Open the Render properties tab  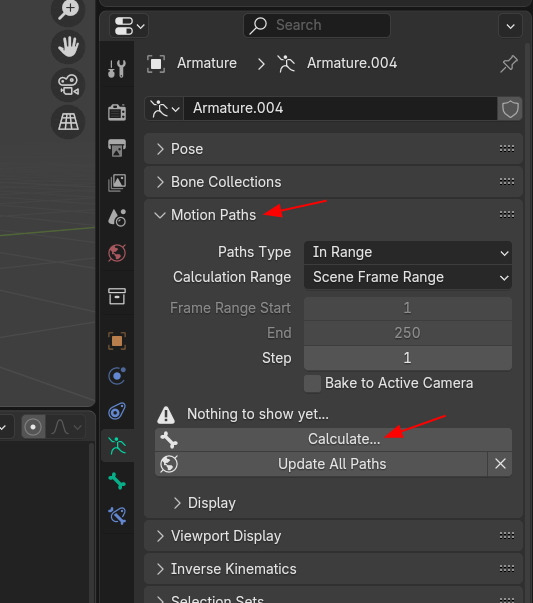click(117, 112)
